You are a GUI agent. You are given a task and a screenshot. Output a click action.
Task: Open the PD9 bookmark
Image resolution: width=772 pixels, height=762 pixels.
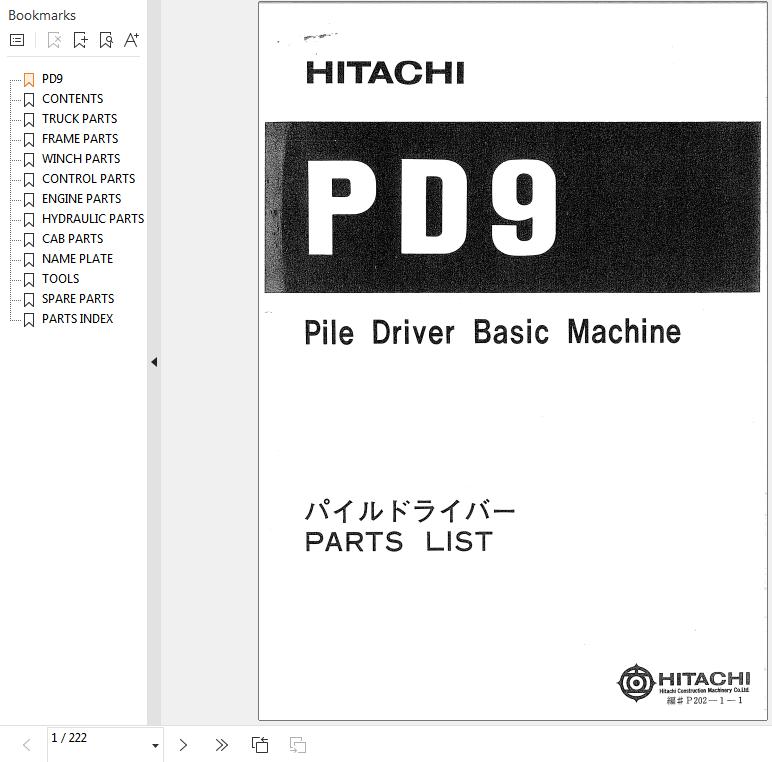coord(52,79)
